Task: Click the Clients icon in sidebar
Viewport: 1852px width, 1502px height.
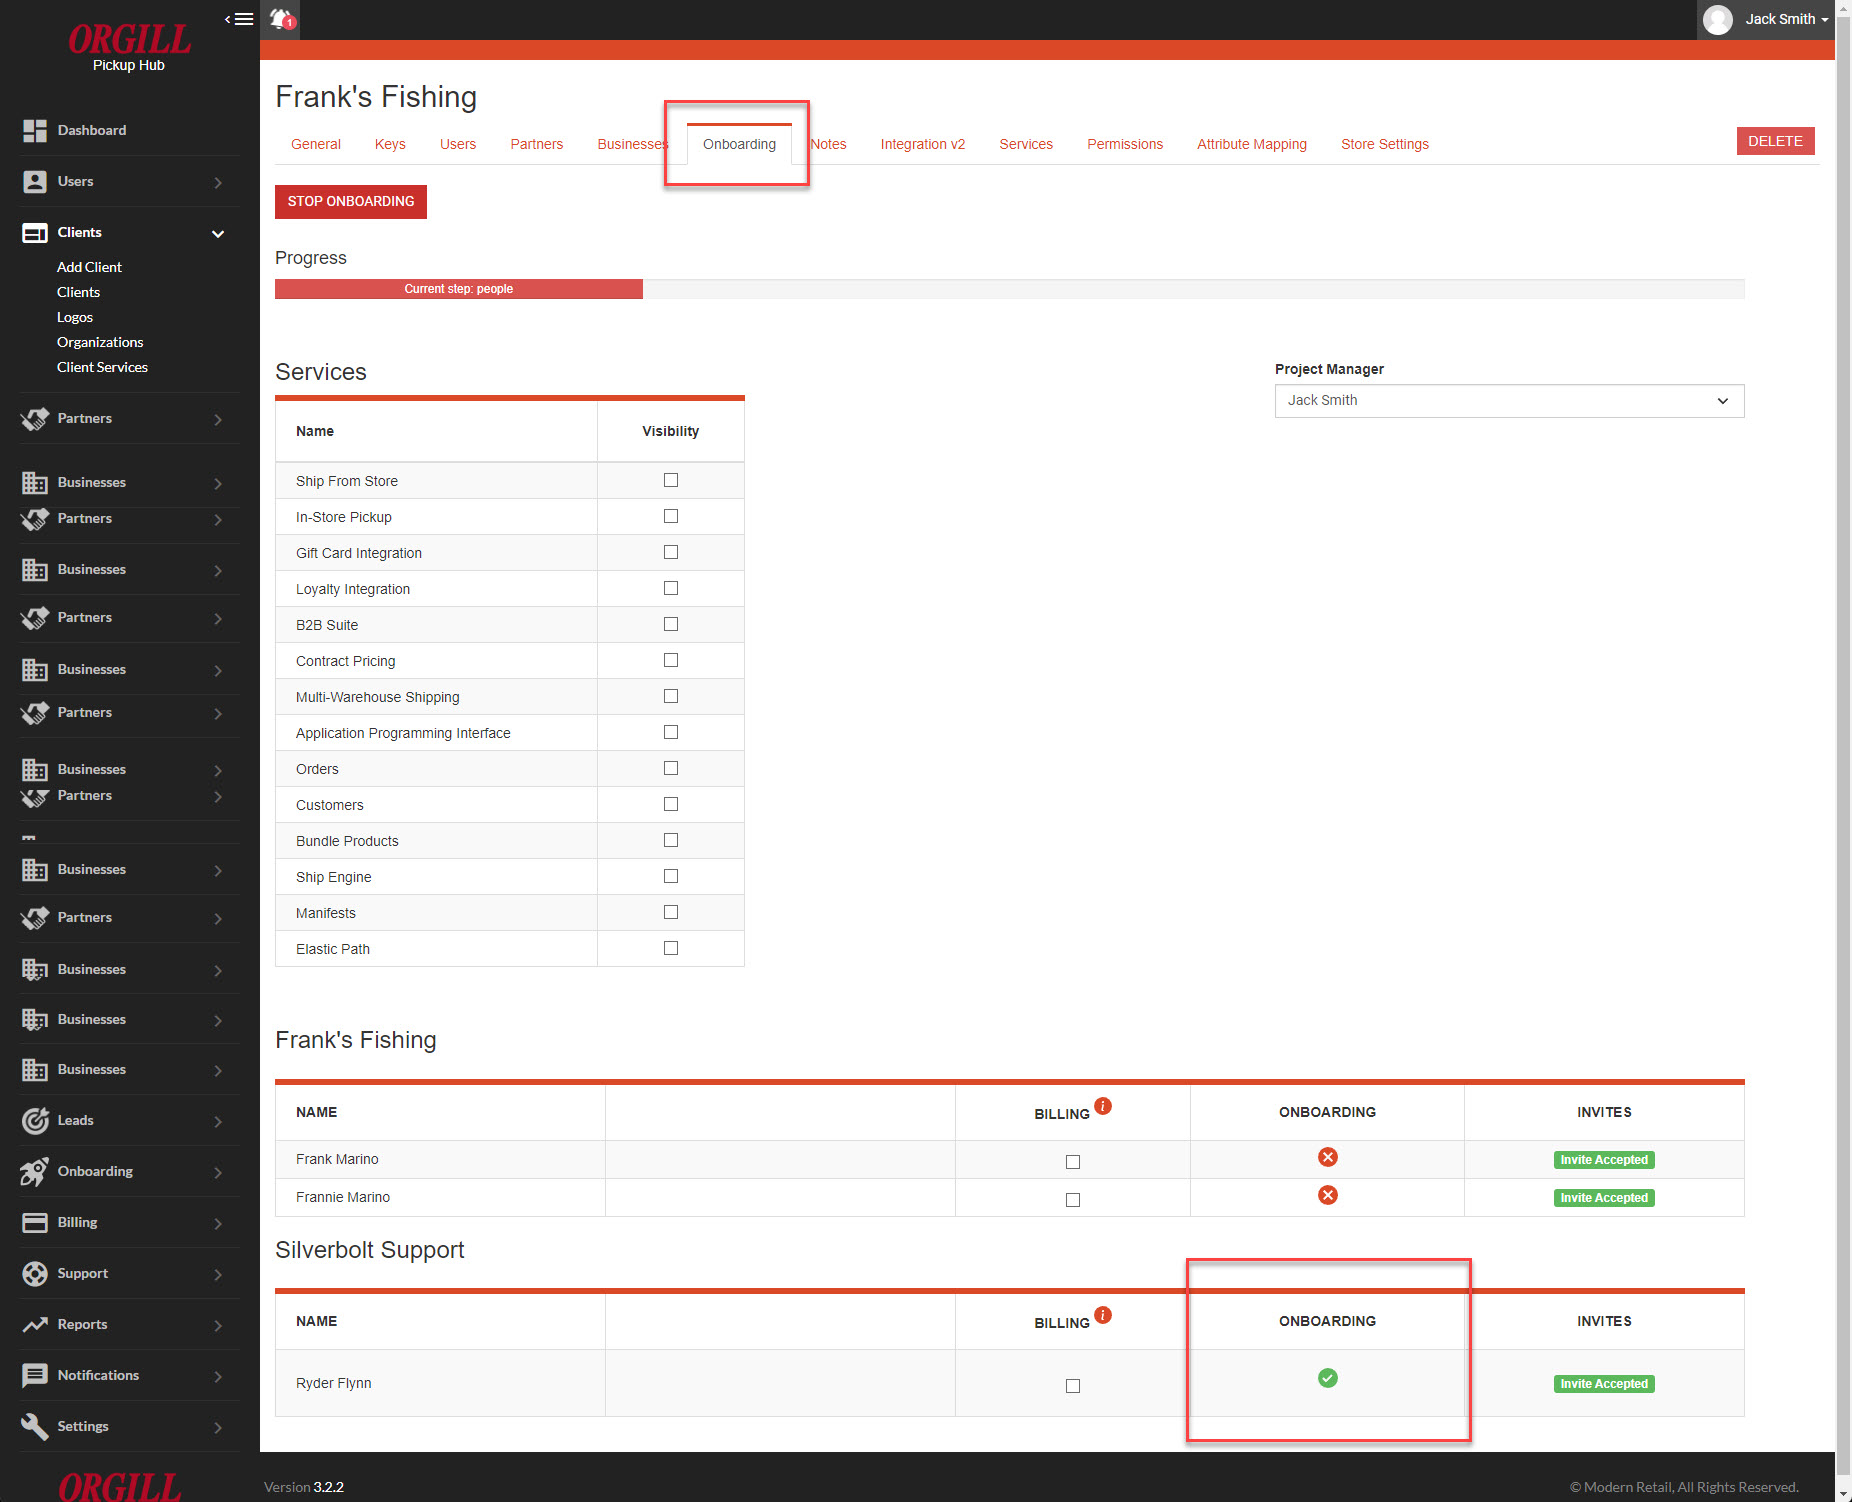Action: [x=35, y=232]
